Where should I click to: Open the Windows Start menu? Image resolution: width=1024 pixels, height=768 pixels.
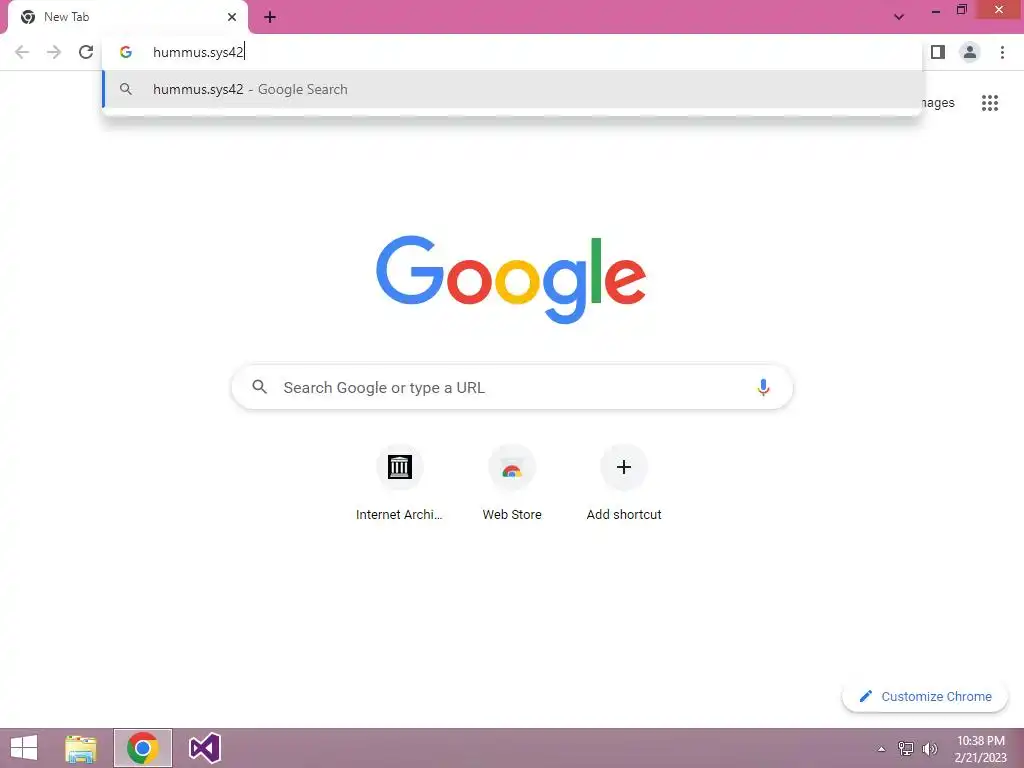[x=24, y=748]
